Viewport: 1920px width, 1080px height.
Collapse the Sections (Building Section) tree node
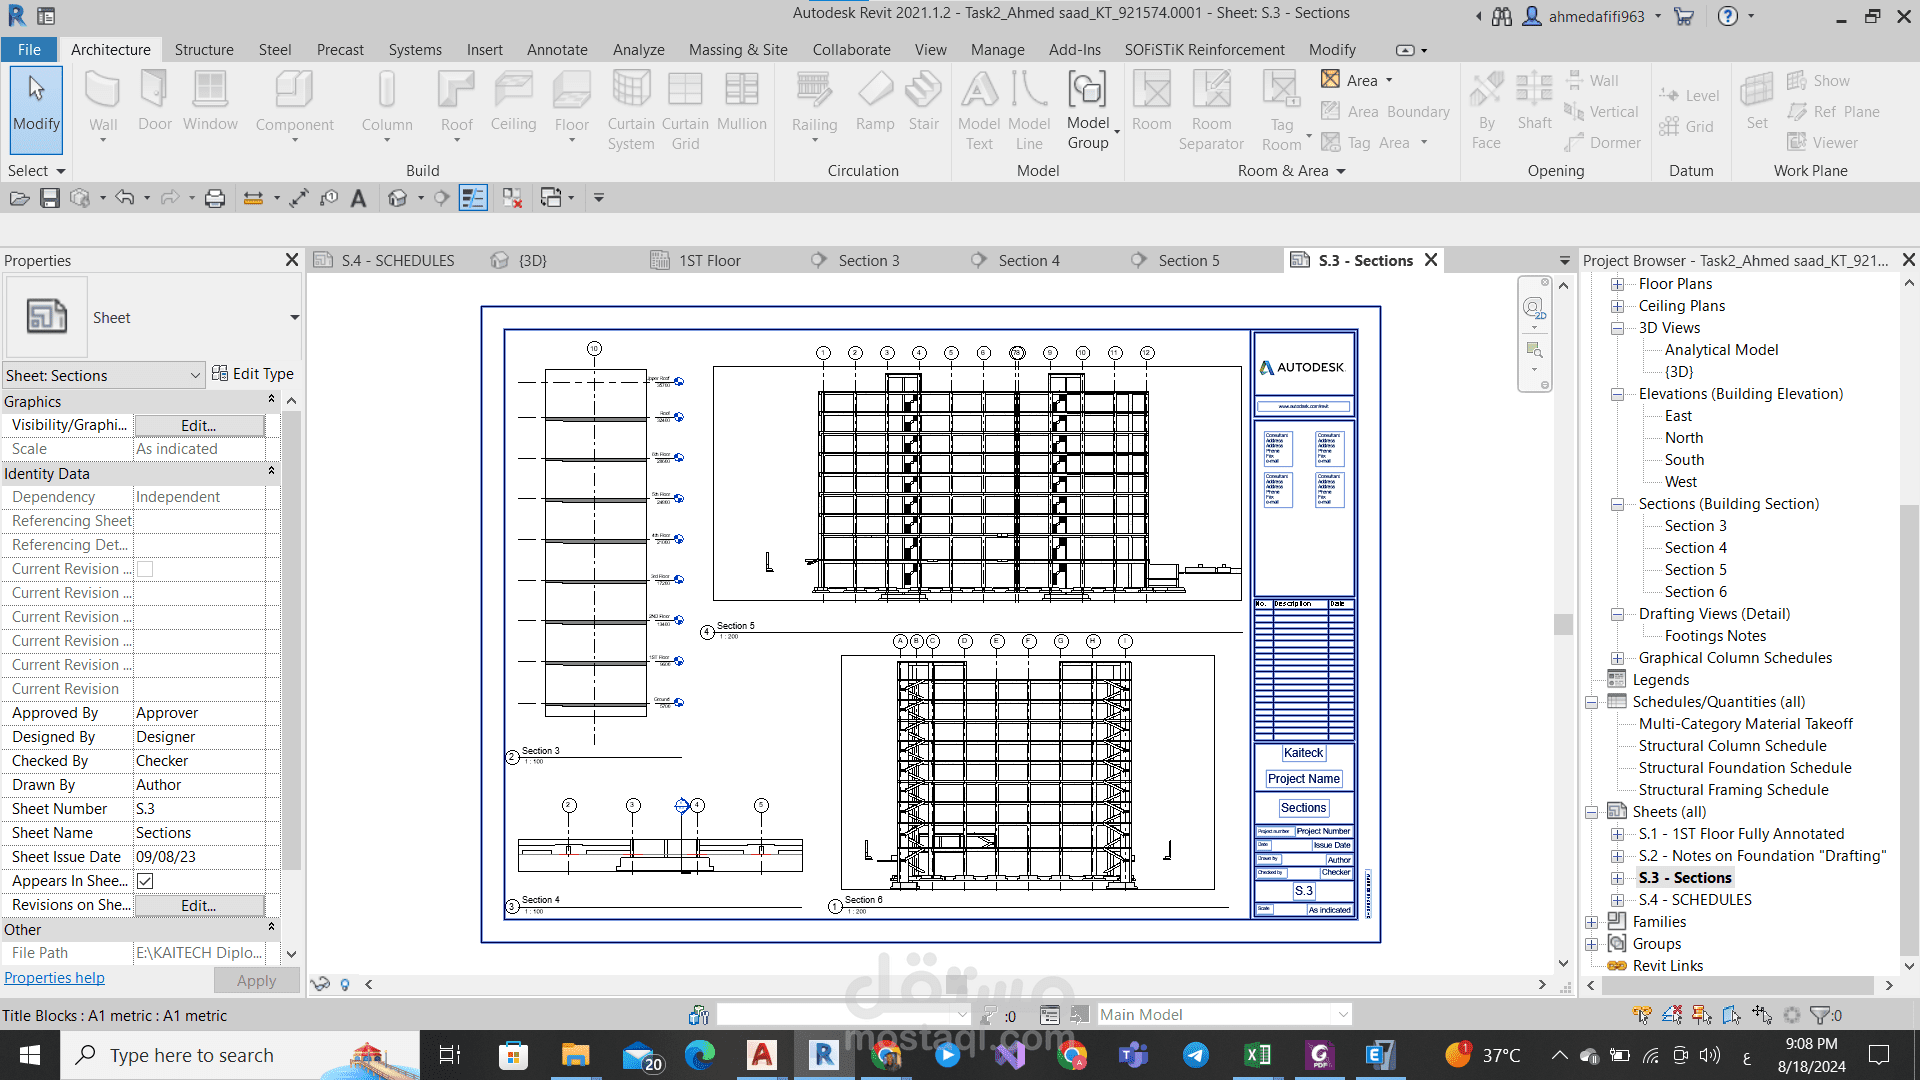(1617, 504)
